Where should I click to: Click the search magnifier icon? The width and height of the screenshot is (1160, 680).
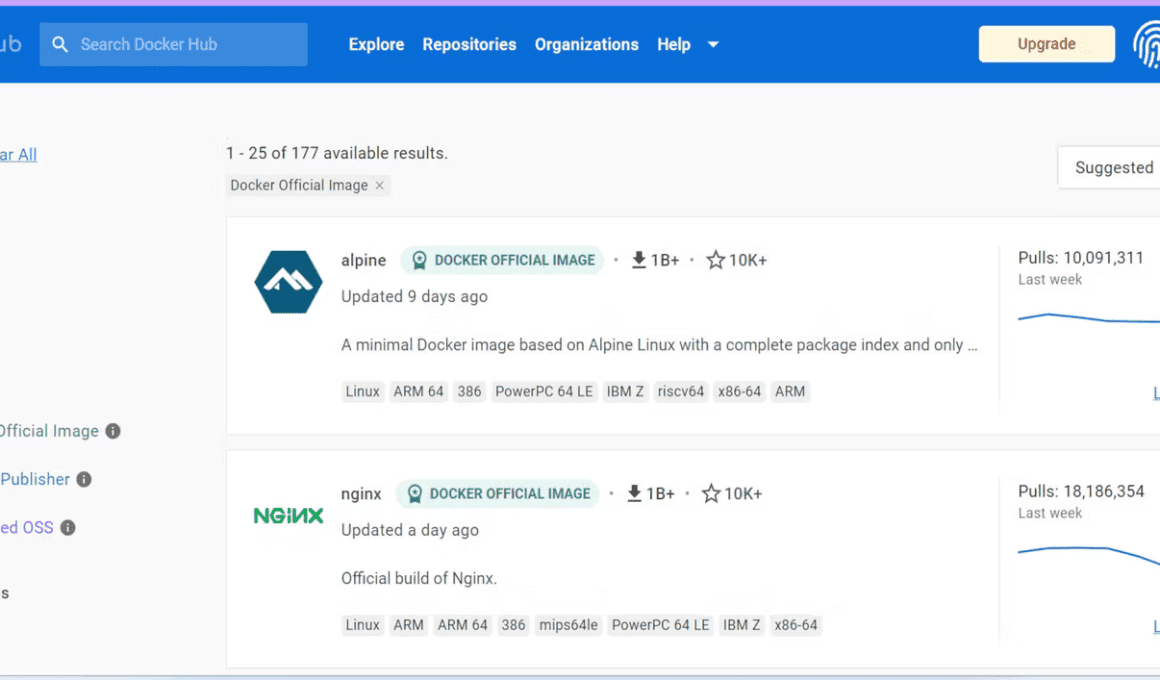[60, 44]
